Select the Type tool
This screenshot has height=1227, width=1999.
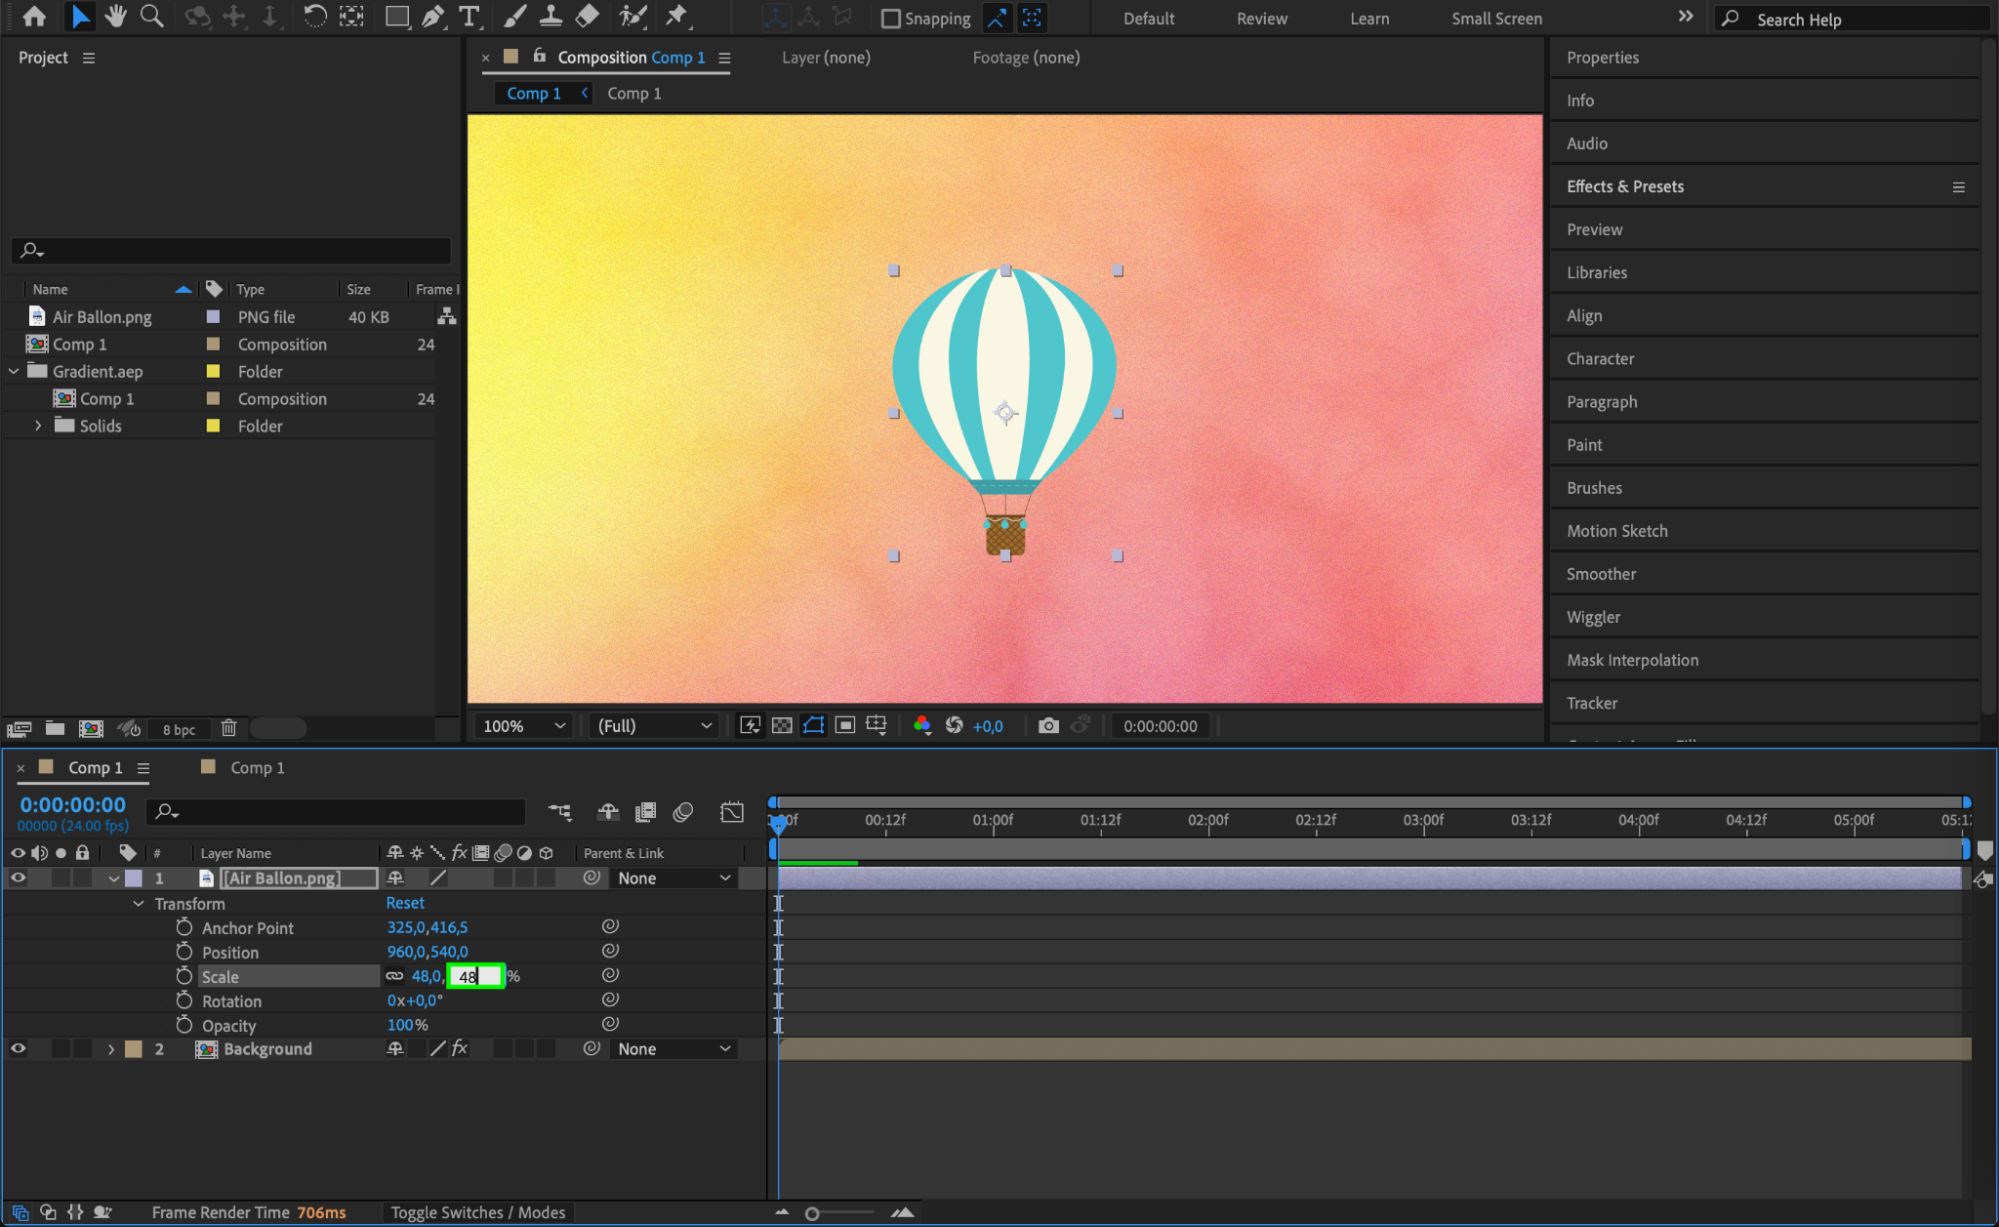pyautogui.click(x=468, y=16)
